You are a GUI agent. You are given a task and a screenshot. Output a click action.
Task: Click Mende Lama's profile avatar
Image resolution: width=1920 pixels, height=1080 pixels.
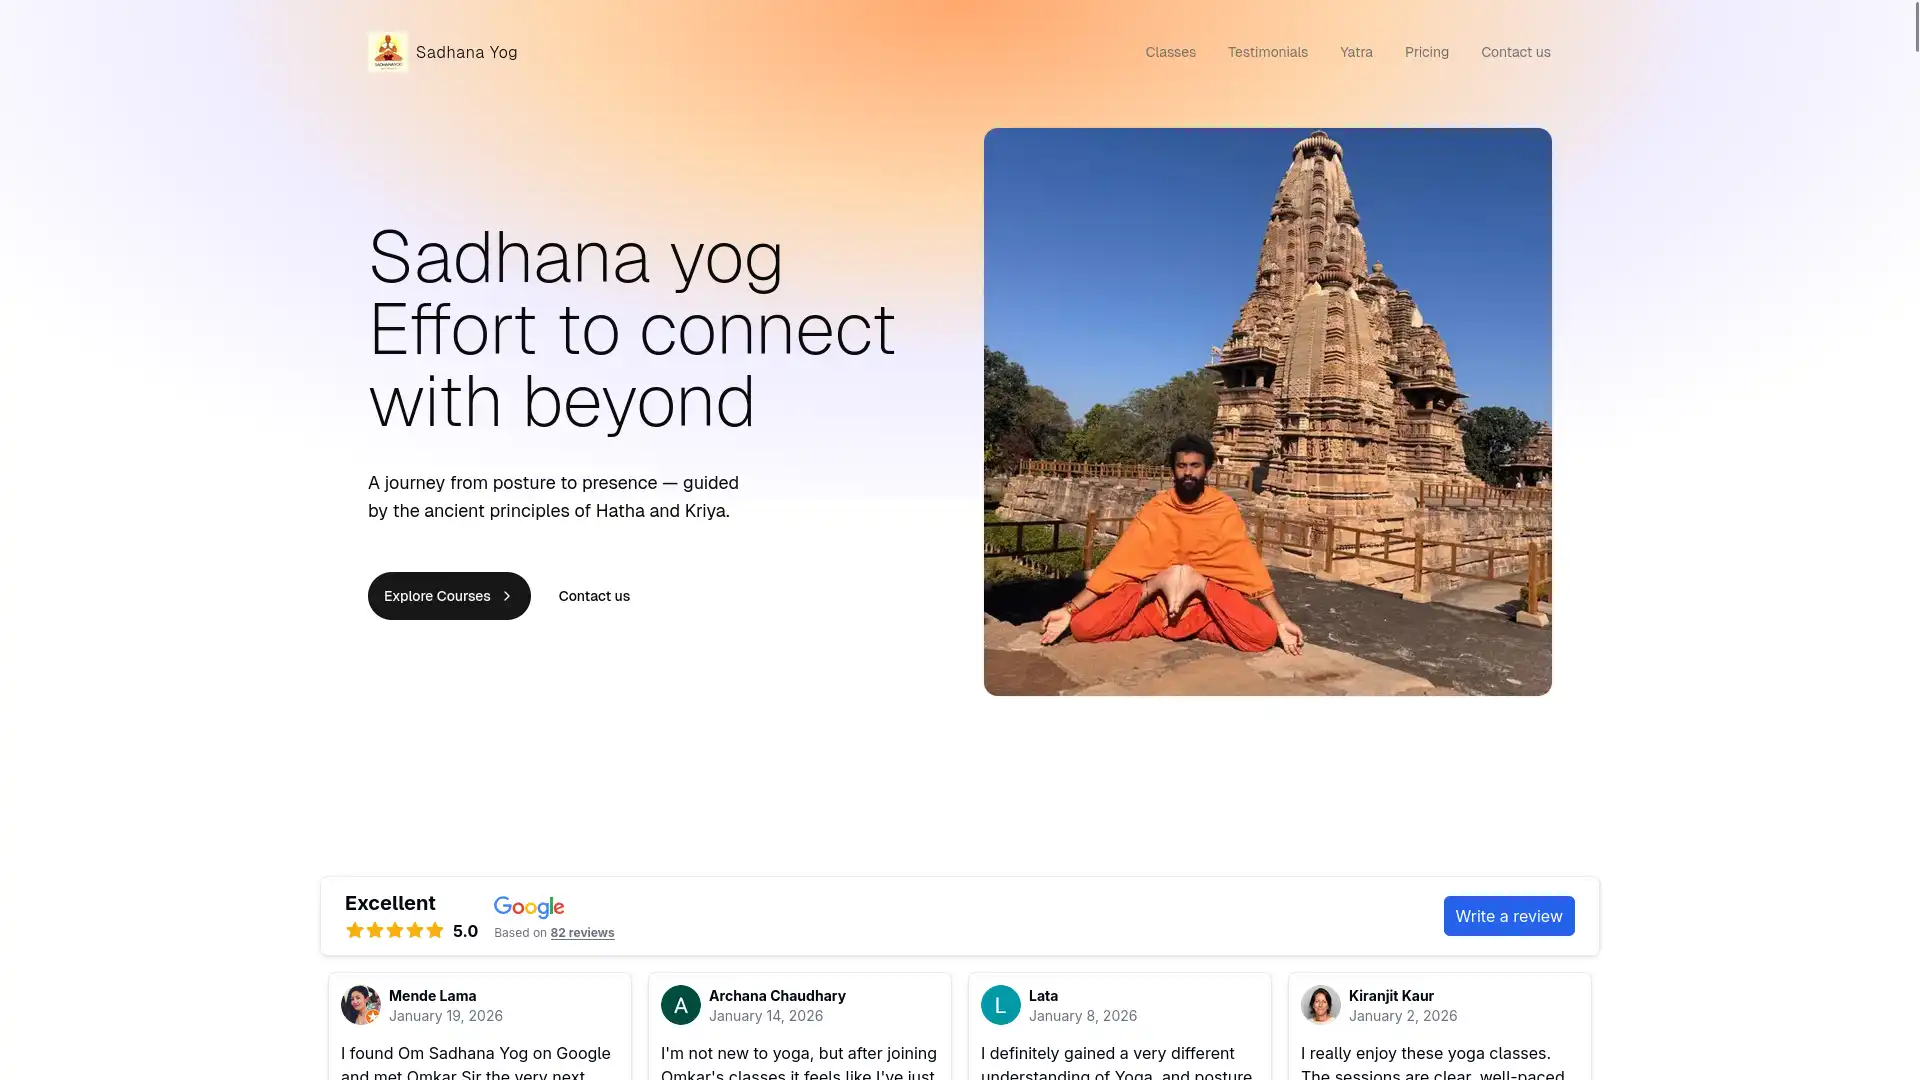[361, 1005]
